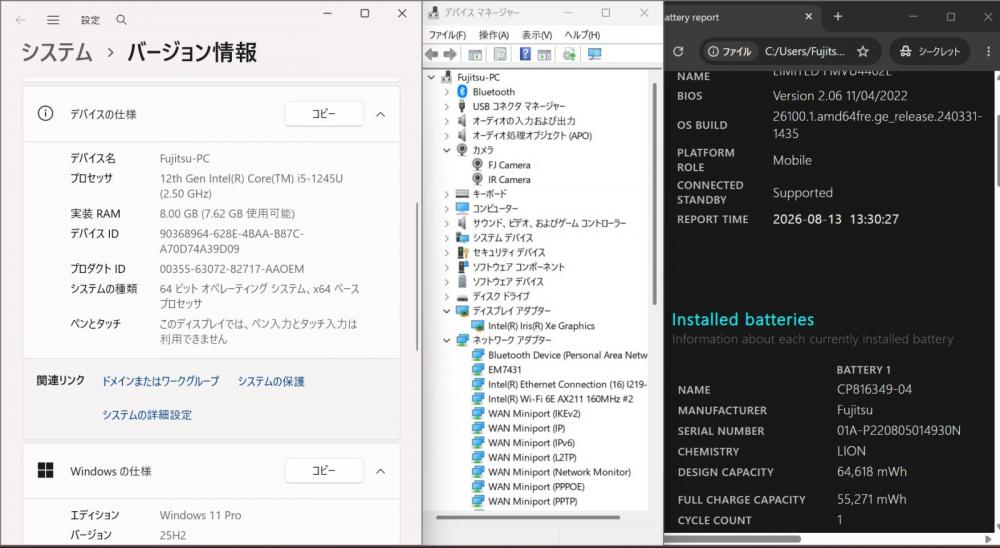Image resolution: width=1000 pixels, height=548 pixels.
Task: Click the serial number 01A-P220805014930N
Action: coord(899,431)
